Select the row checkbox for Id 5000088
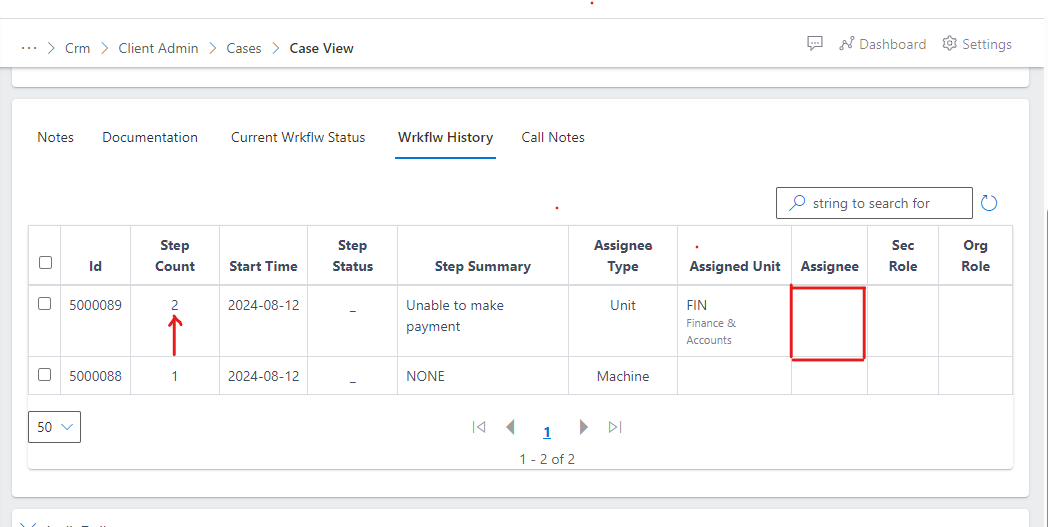Screen dimensions: 1048x527 click(x=45, y=375)
